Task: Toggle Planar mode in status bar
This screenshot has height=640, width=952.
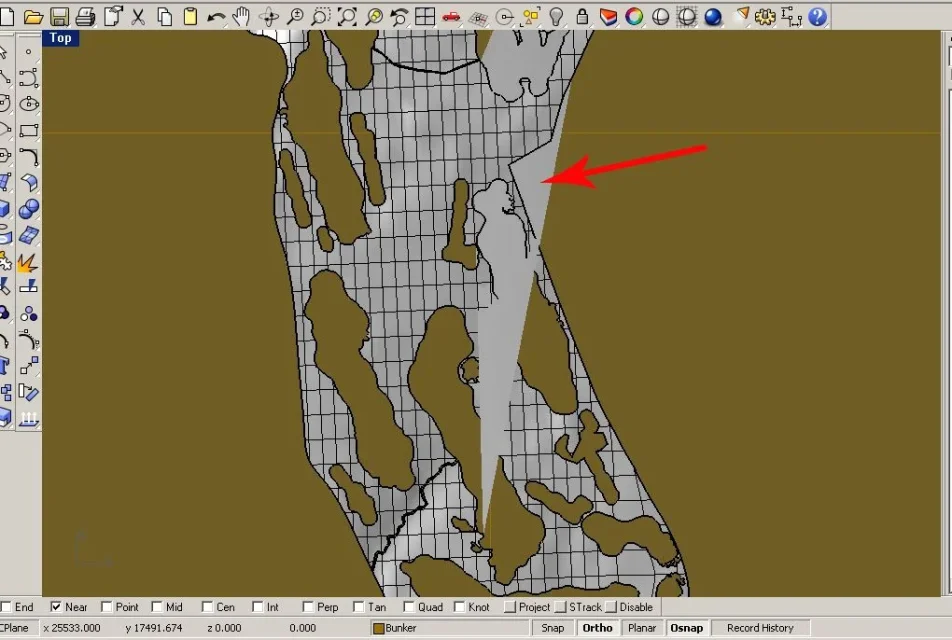Action: pyautogui.click(x=642, y=628)
